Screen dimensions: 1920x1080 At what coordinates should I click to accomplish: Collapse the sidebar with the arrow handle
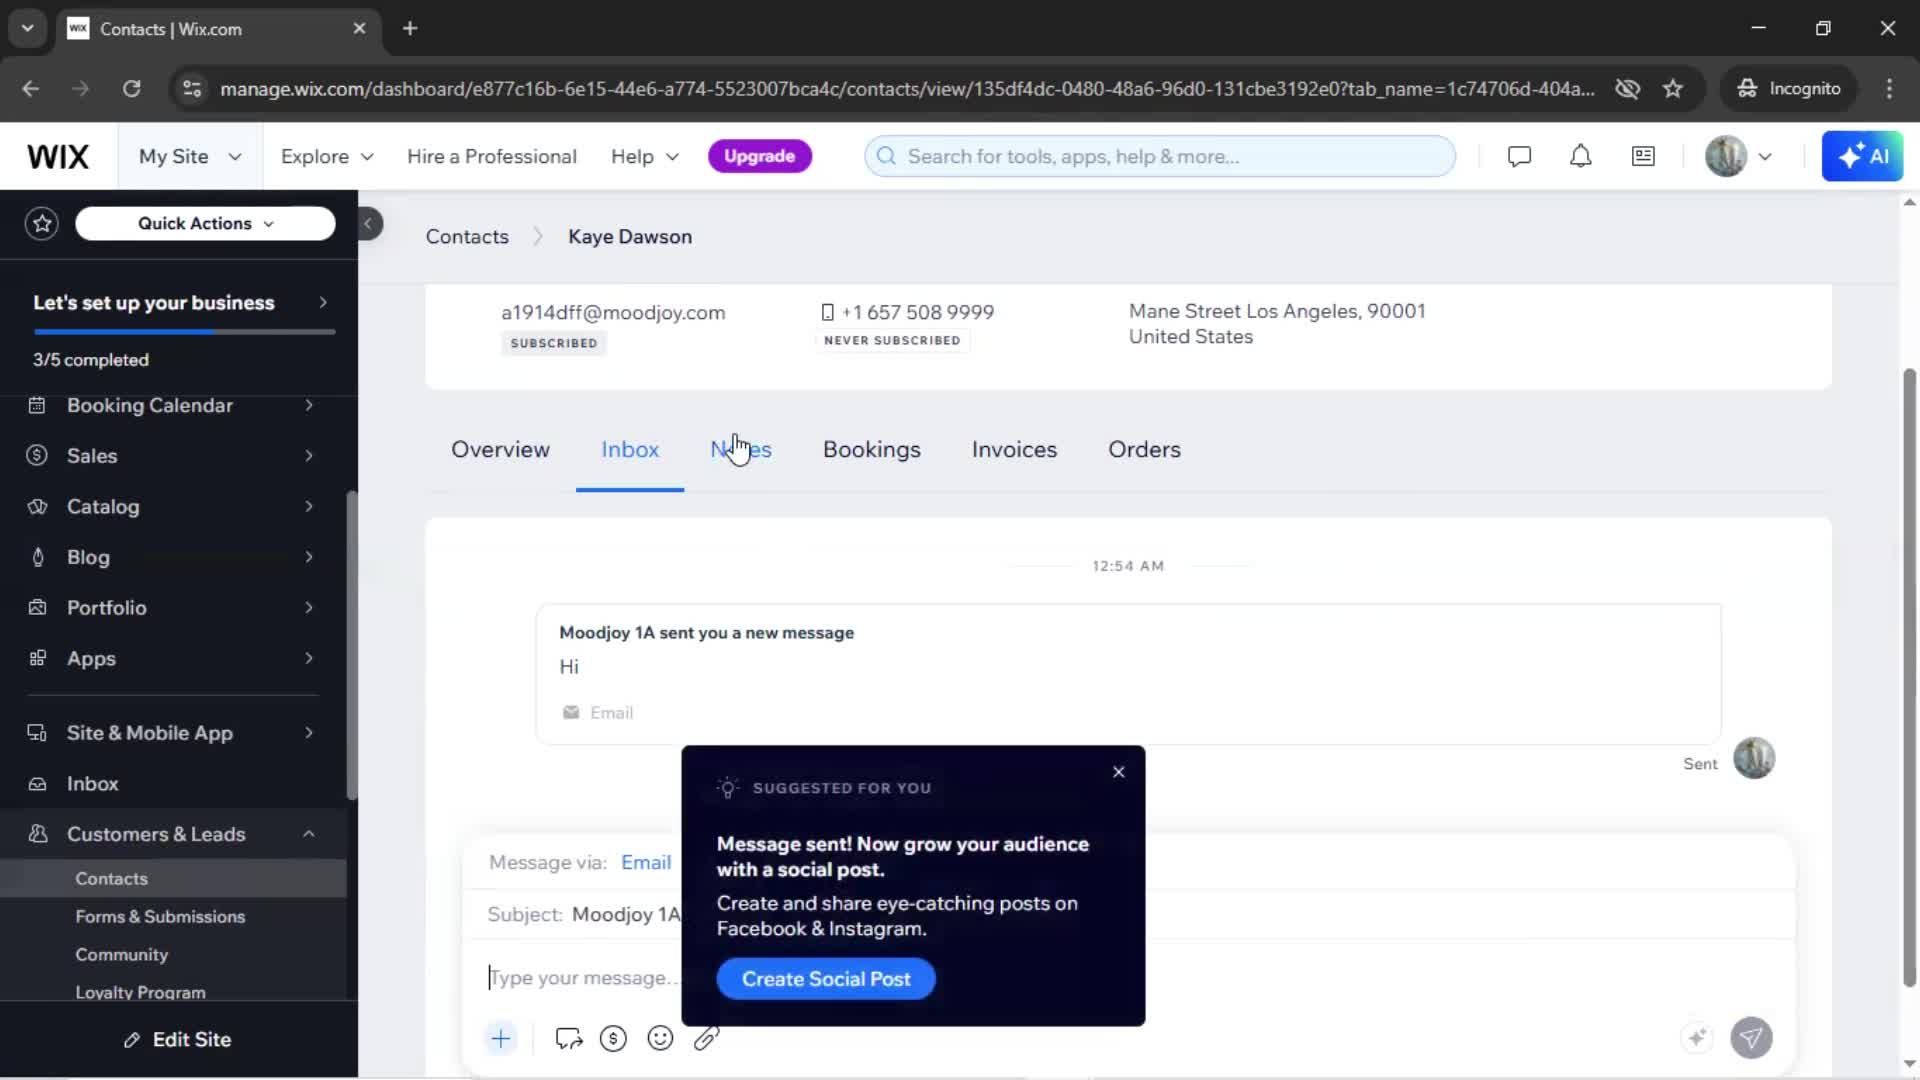tap(368, 223)
